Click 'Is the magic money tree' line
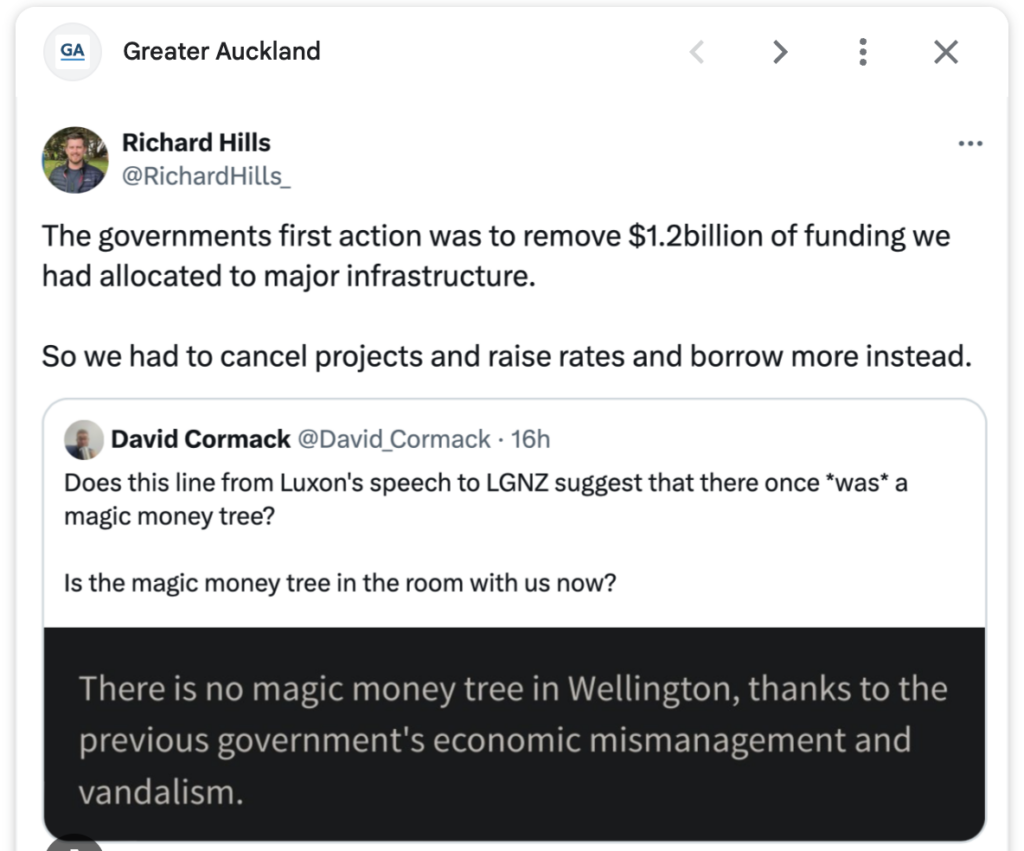Image resolution: width=1024 pixels, height=851 pixels. 340,582
